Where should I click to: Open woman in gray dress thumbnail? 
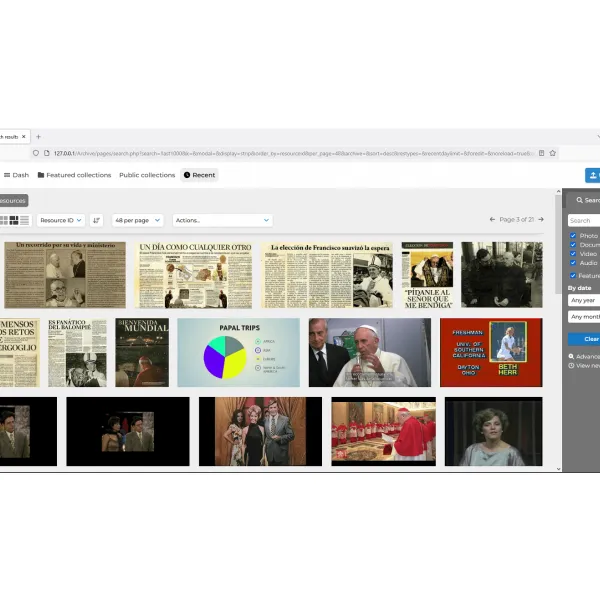coord(494,431)
